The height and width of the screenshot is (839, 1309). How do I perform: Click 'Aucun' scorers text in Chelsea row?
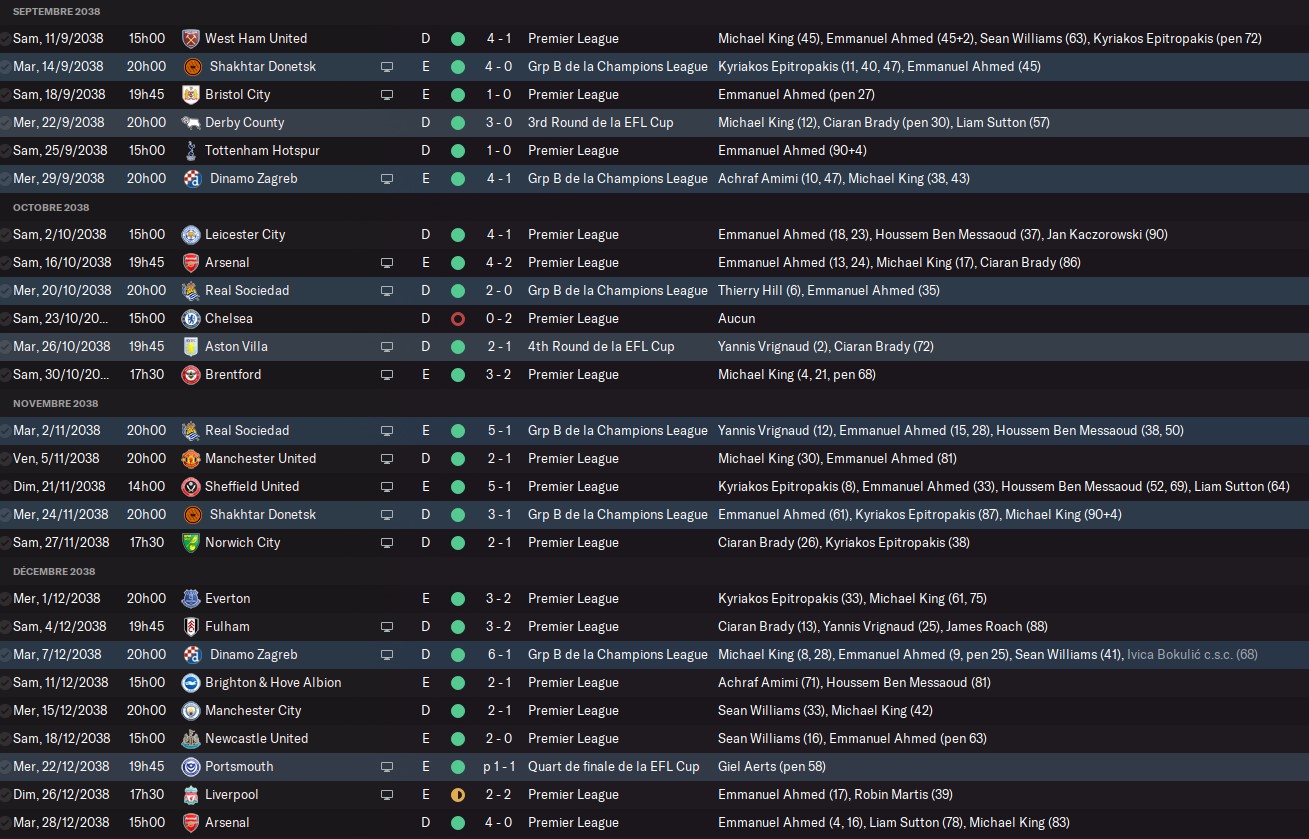[x=737, y=318]
